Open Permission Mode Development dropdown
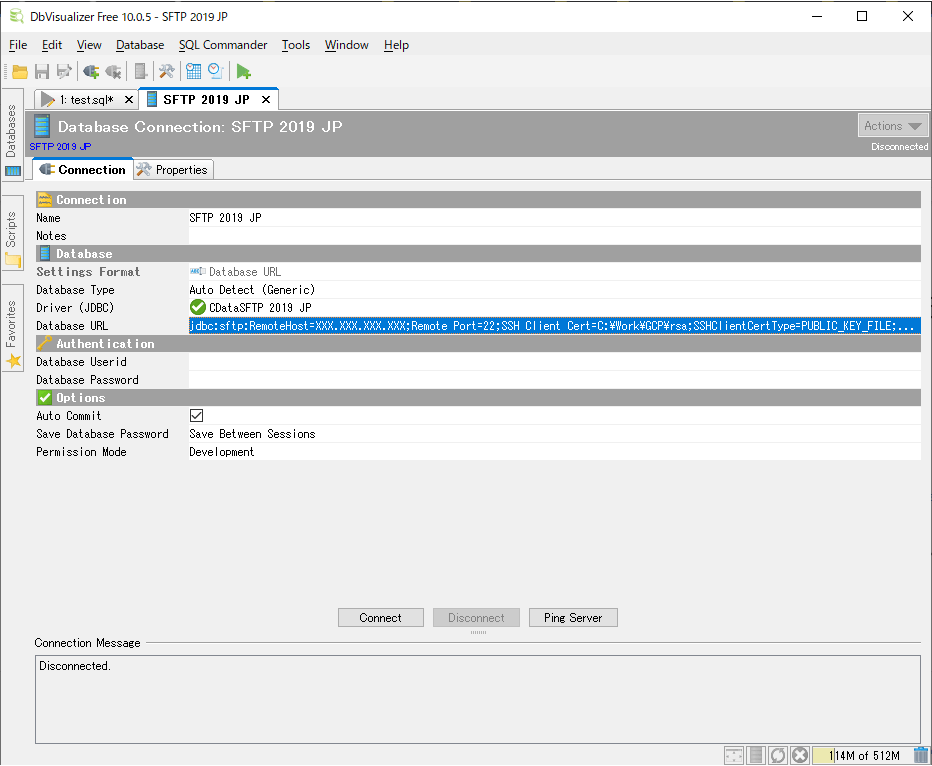The image size is (932, 766). point(555,452)
